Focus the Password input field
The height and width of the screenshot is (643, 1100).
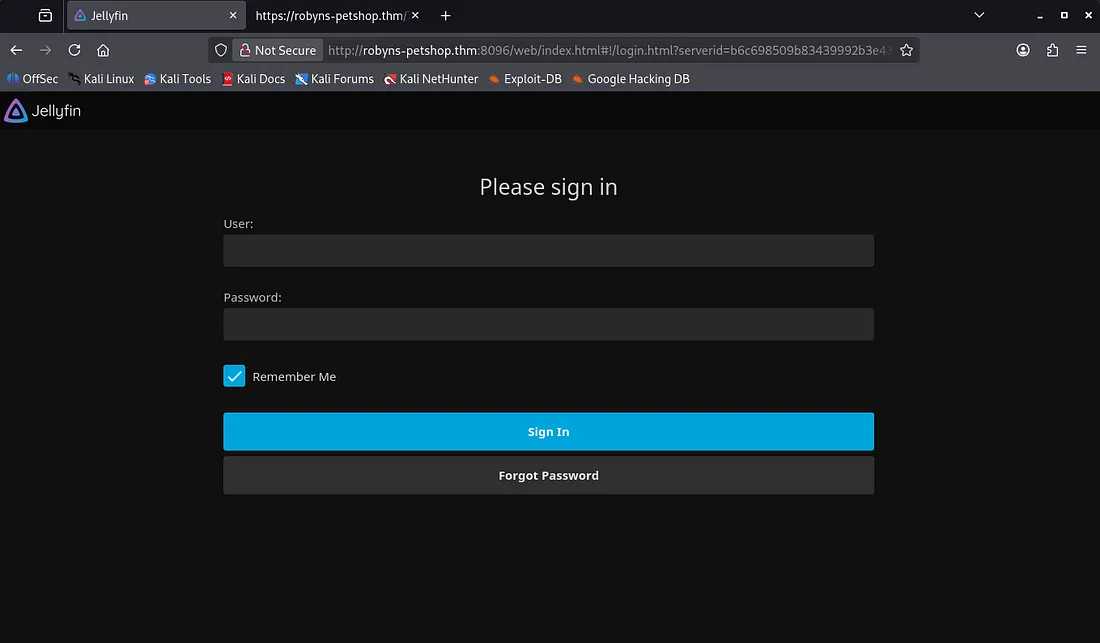tap(548, 324)
